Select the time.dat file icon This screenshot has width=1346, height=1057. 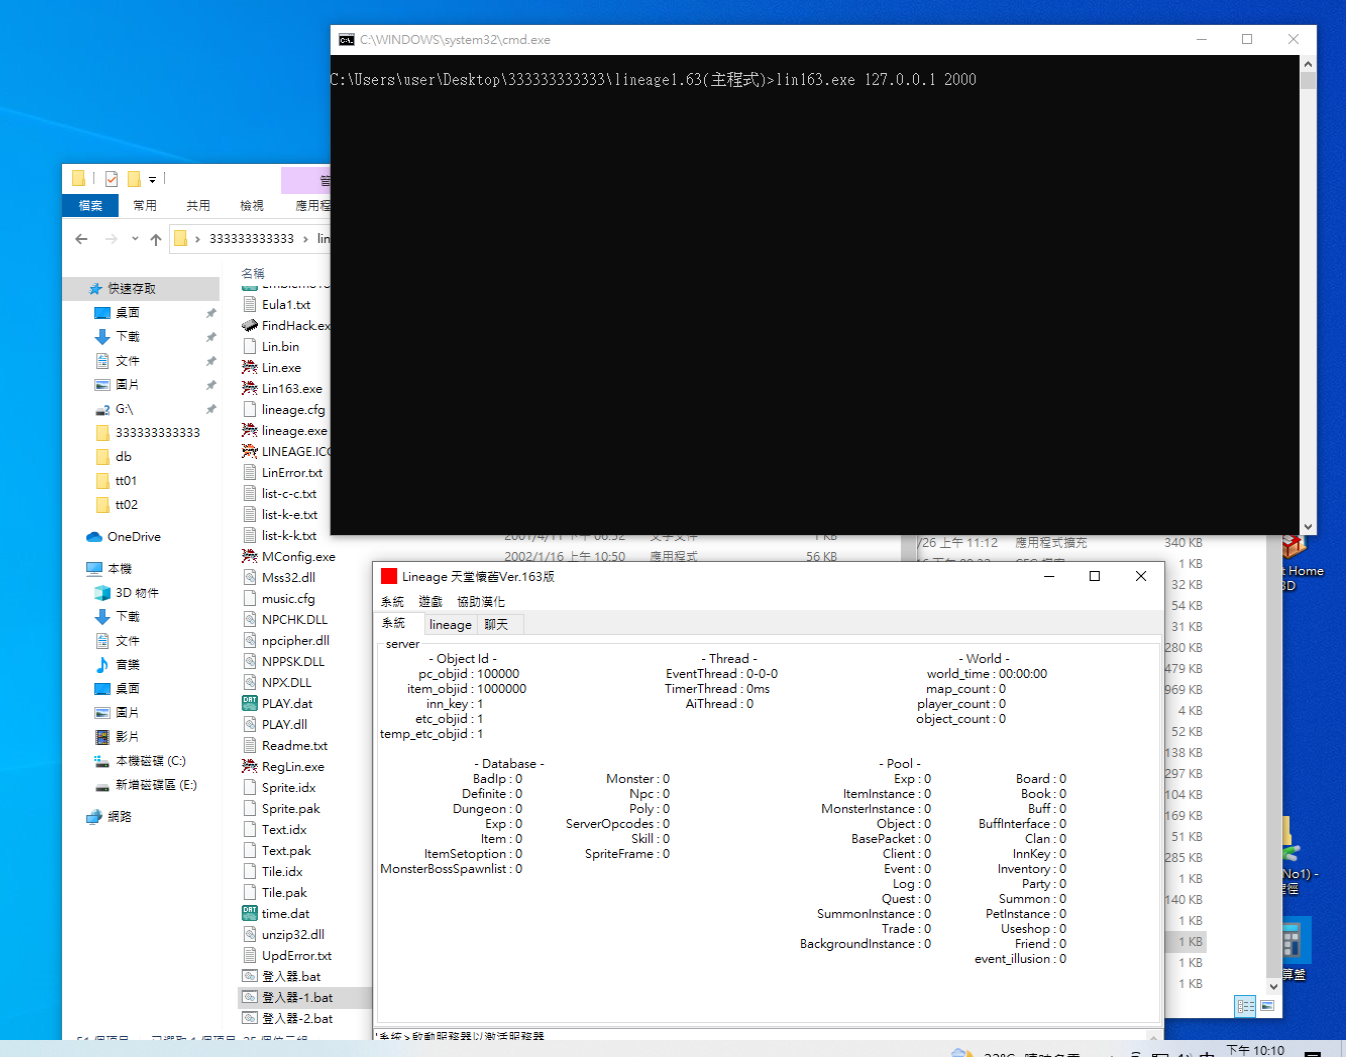[250, 913]
